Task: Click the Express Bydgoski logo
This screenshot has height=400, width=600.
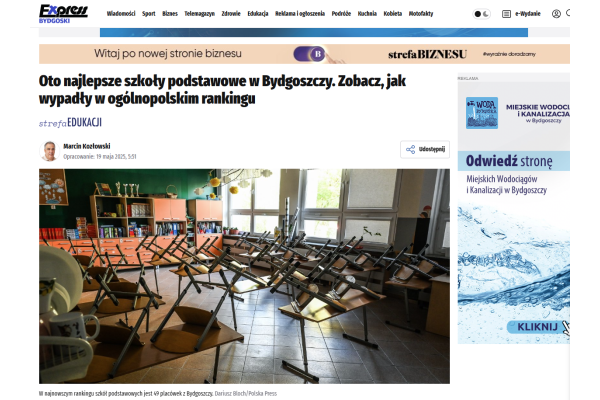Action: tap(63, 14)
